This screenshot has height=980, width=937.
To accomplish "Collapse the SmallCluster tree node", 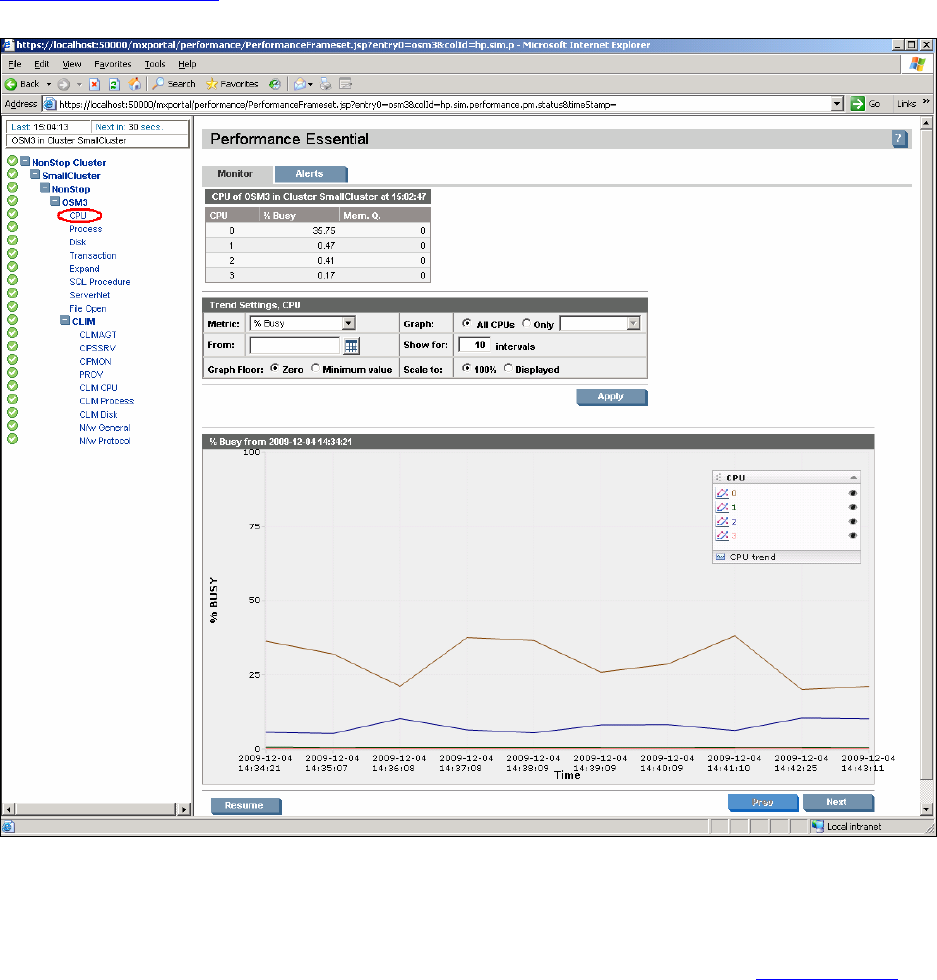I will pos(36,175).
